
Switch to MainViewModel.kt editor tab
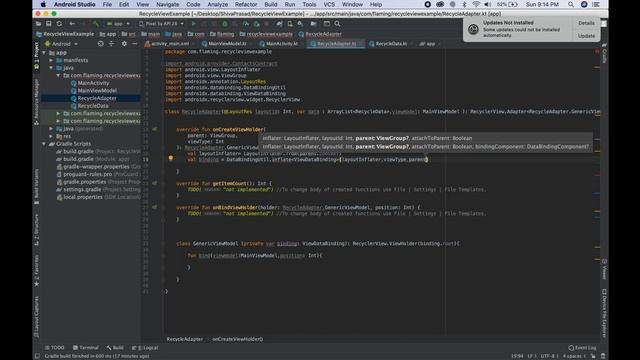tap(224, 44)
